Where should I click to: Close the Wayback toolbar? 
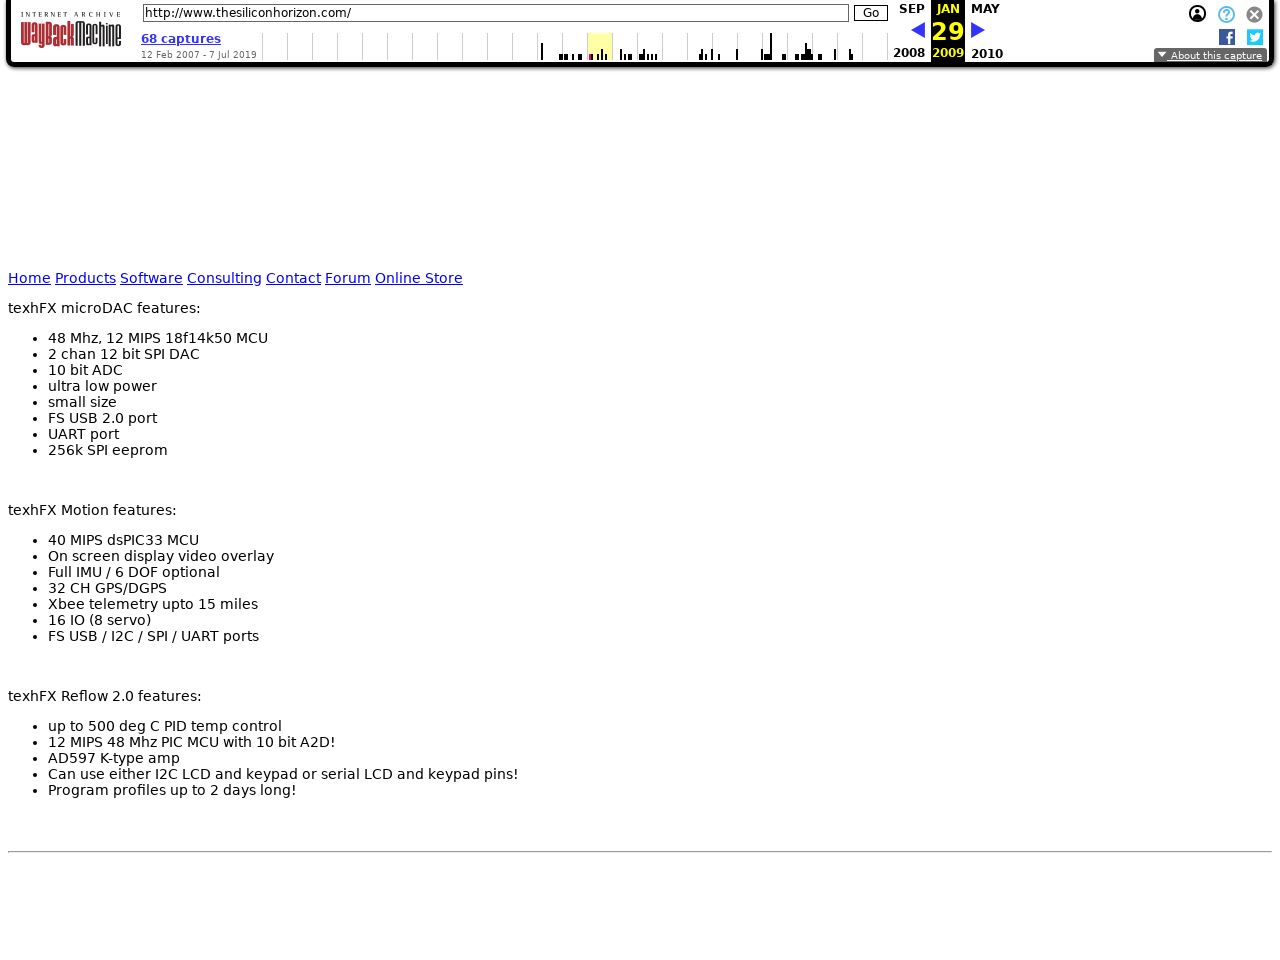pyautogui.click(x=1254, y=14)
